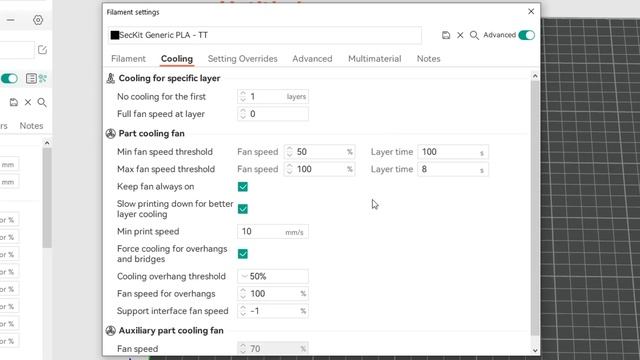The height and width of the screenshot is (360, 640).
Task: Click the Min print speed input field
Action: 273,231
